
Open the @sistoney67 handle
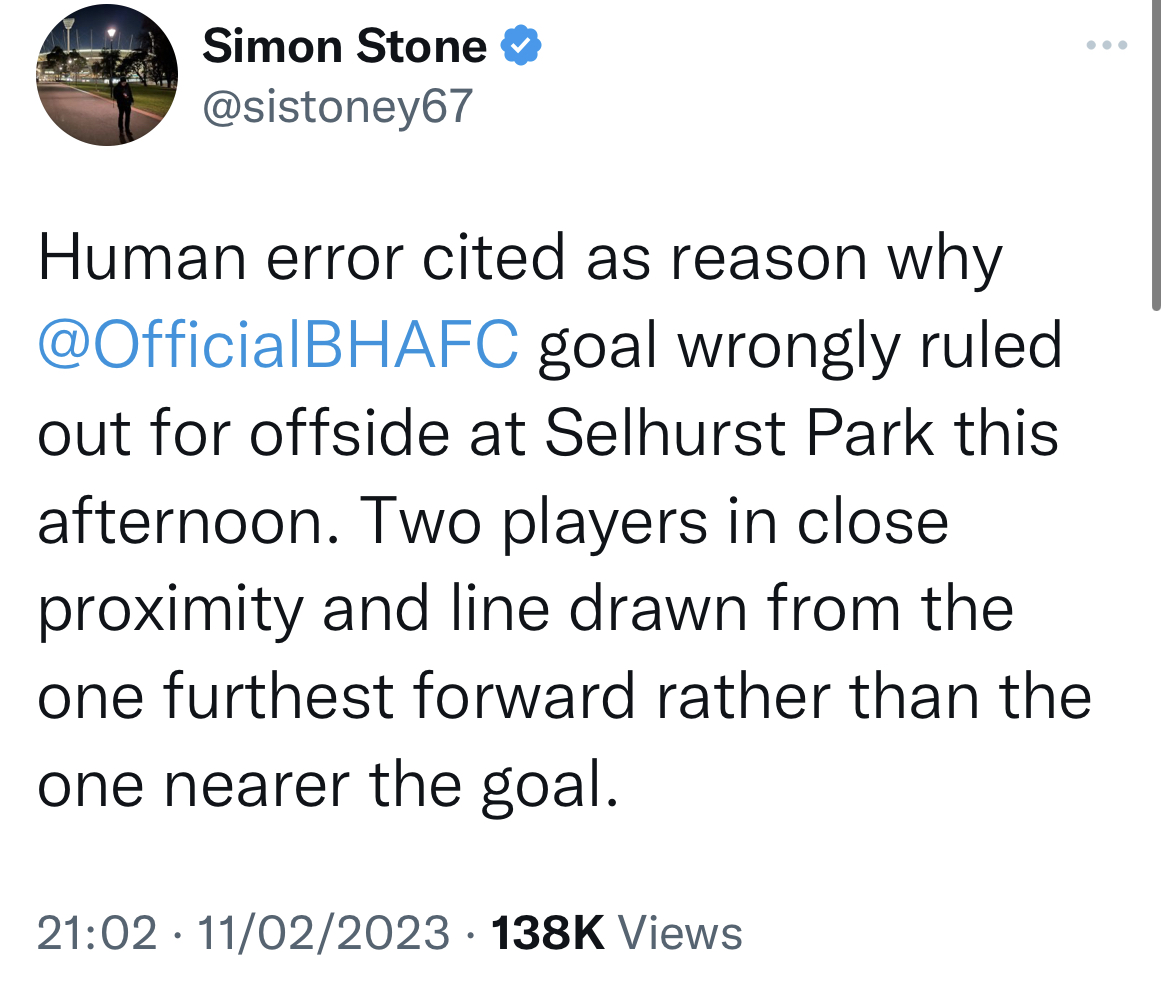(x=338, y=106)
